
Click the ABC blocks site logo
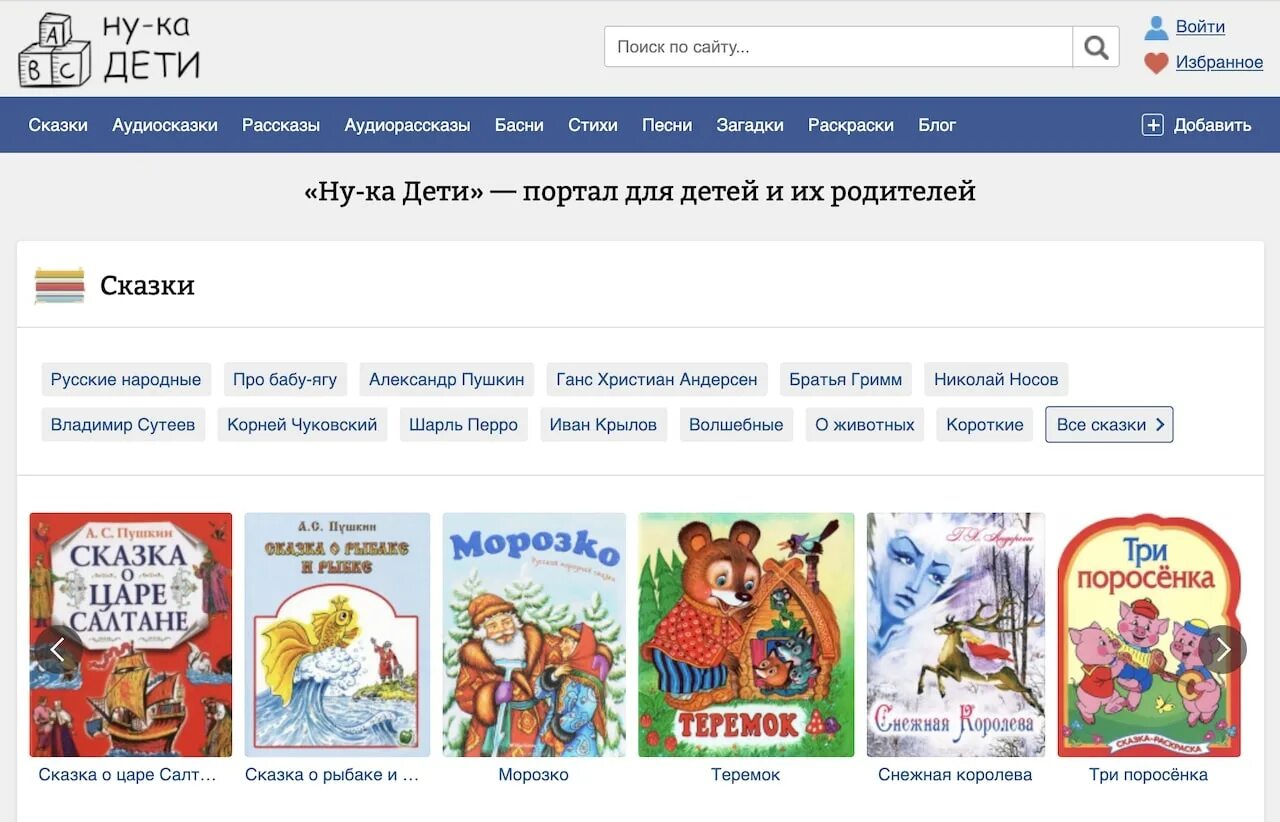click(x=109, y=48)
